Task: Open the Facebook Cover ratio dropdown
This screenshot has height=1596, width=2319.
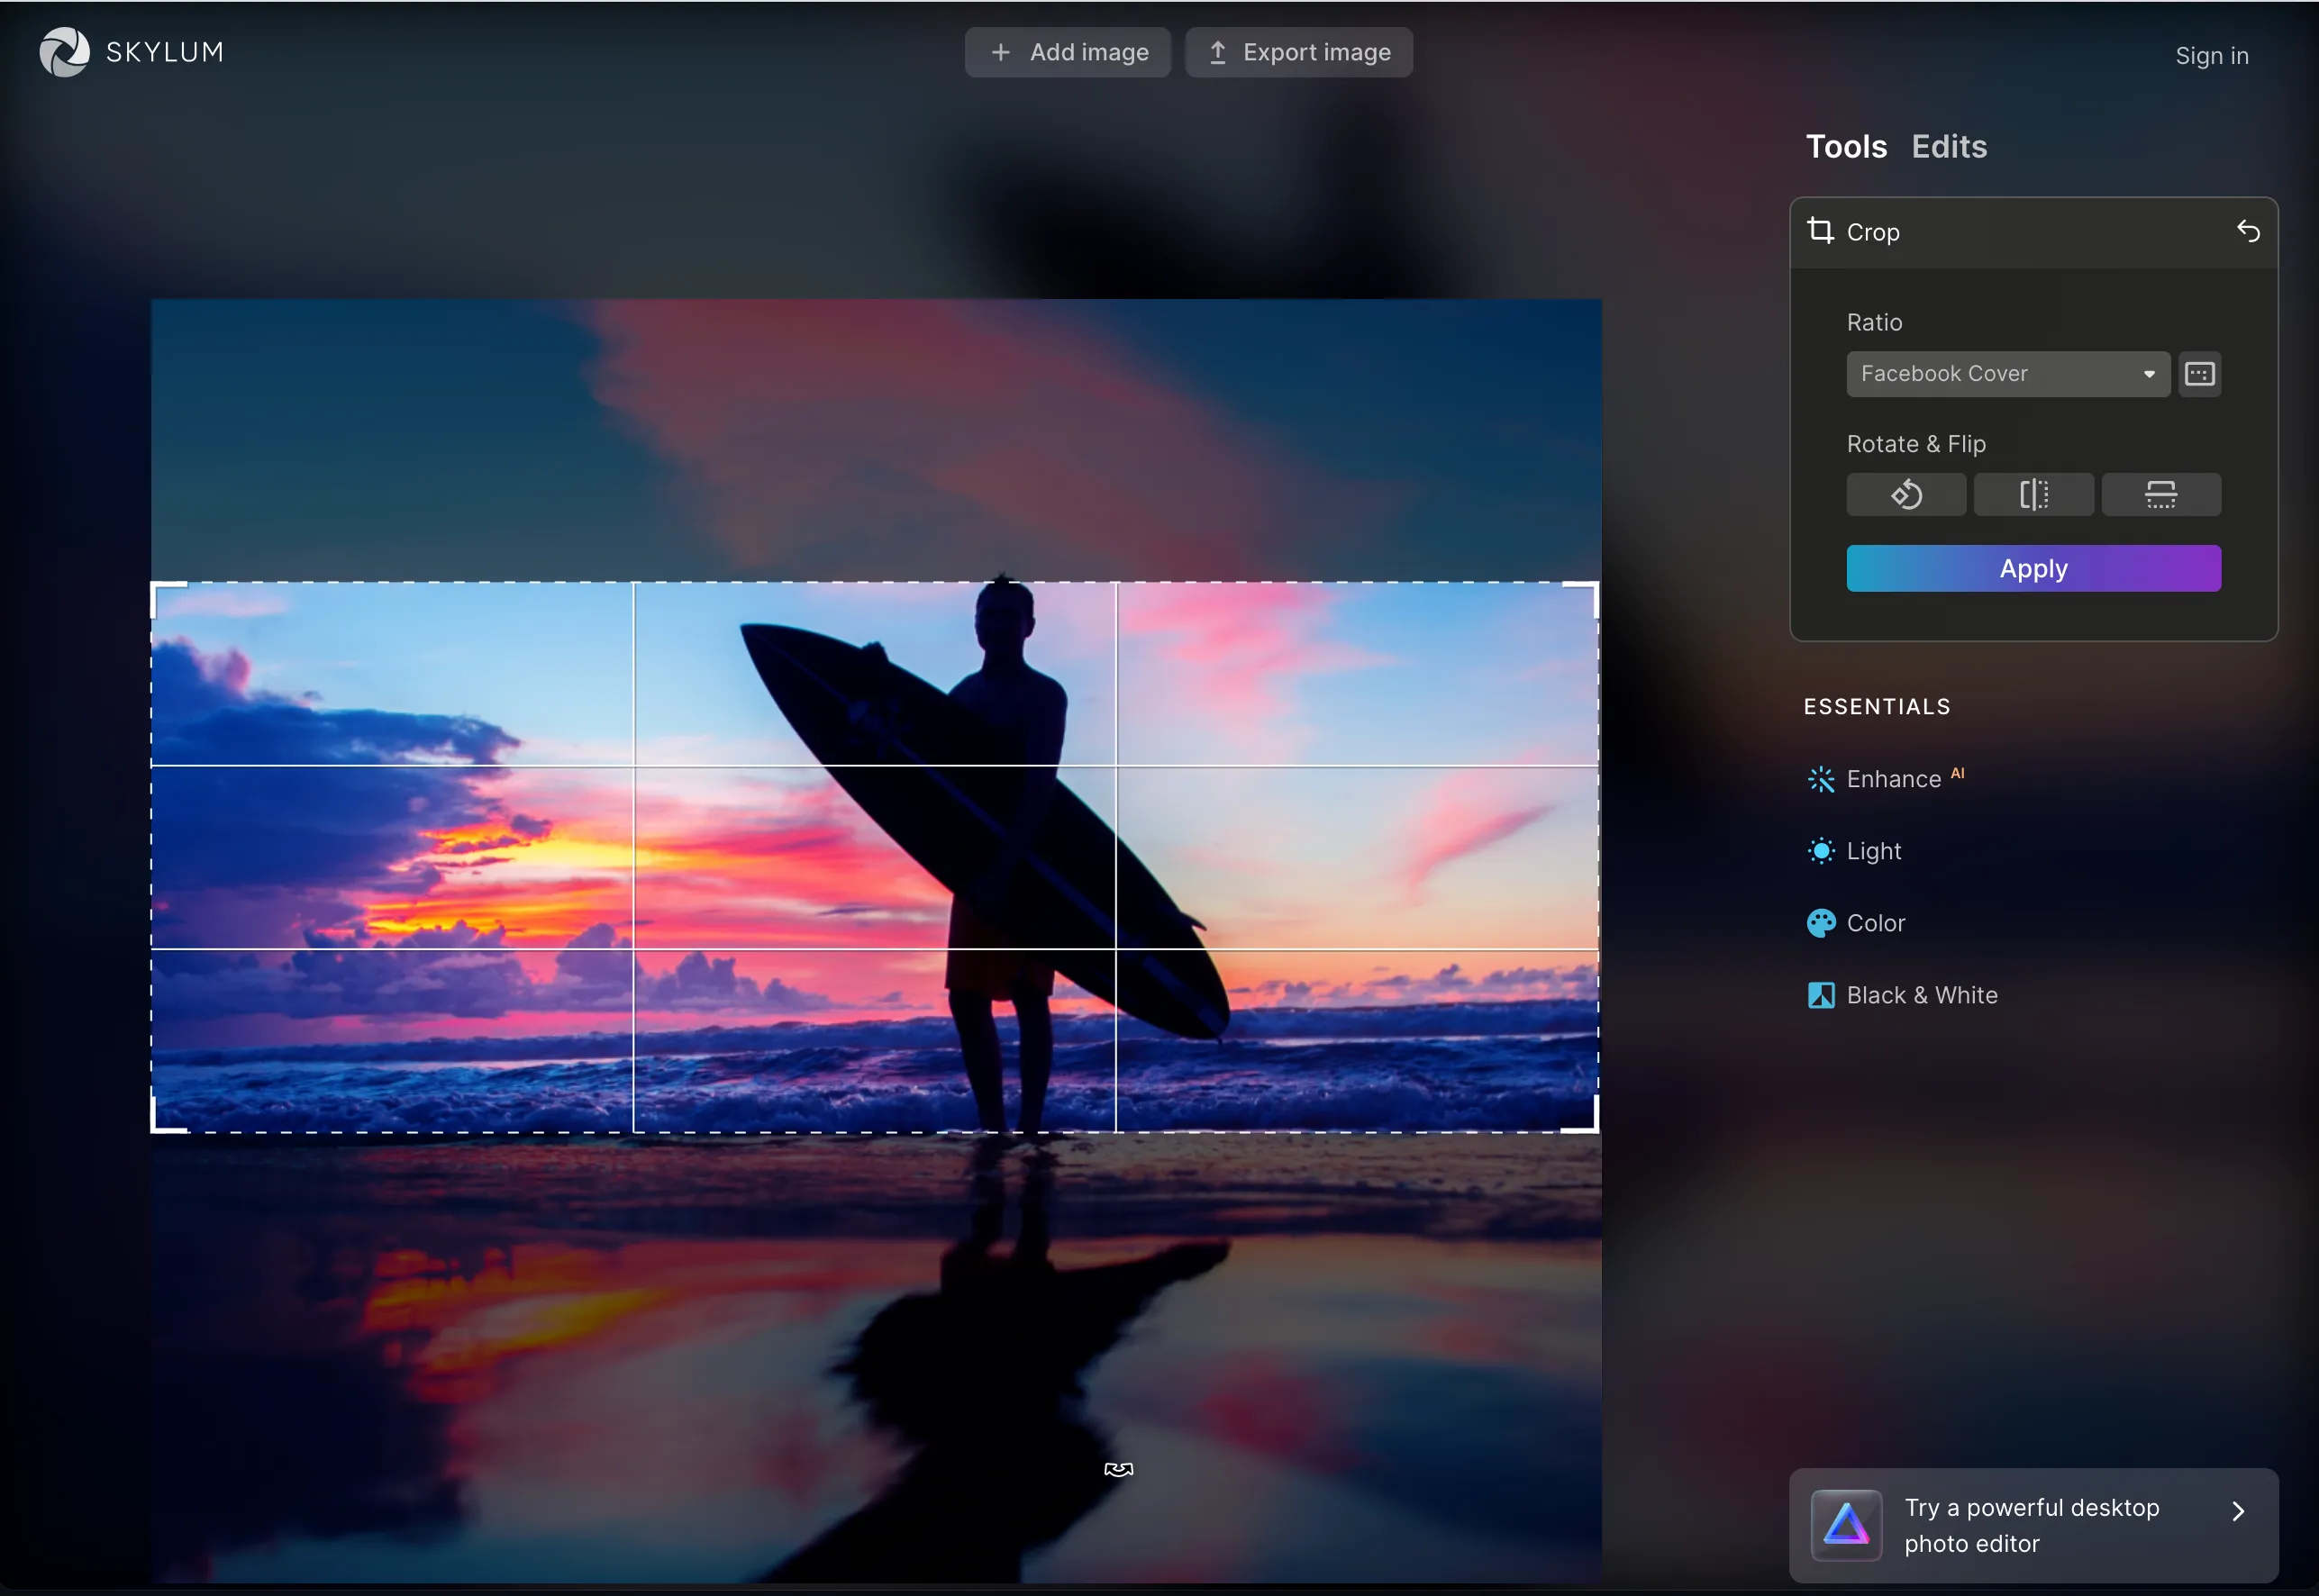Action: 2007,374
